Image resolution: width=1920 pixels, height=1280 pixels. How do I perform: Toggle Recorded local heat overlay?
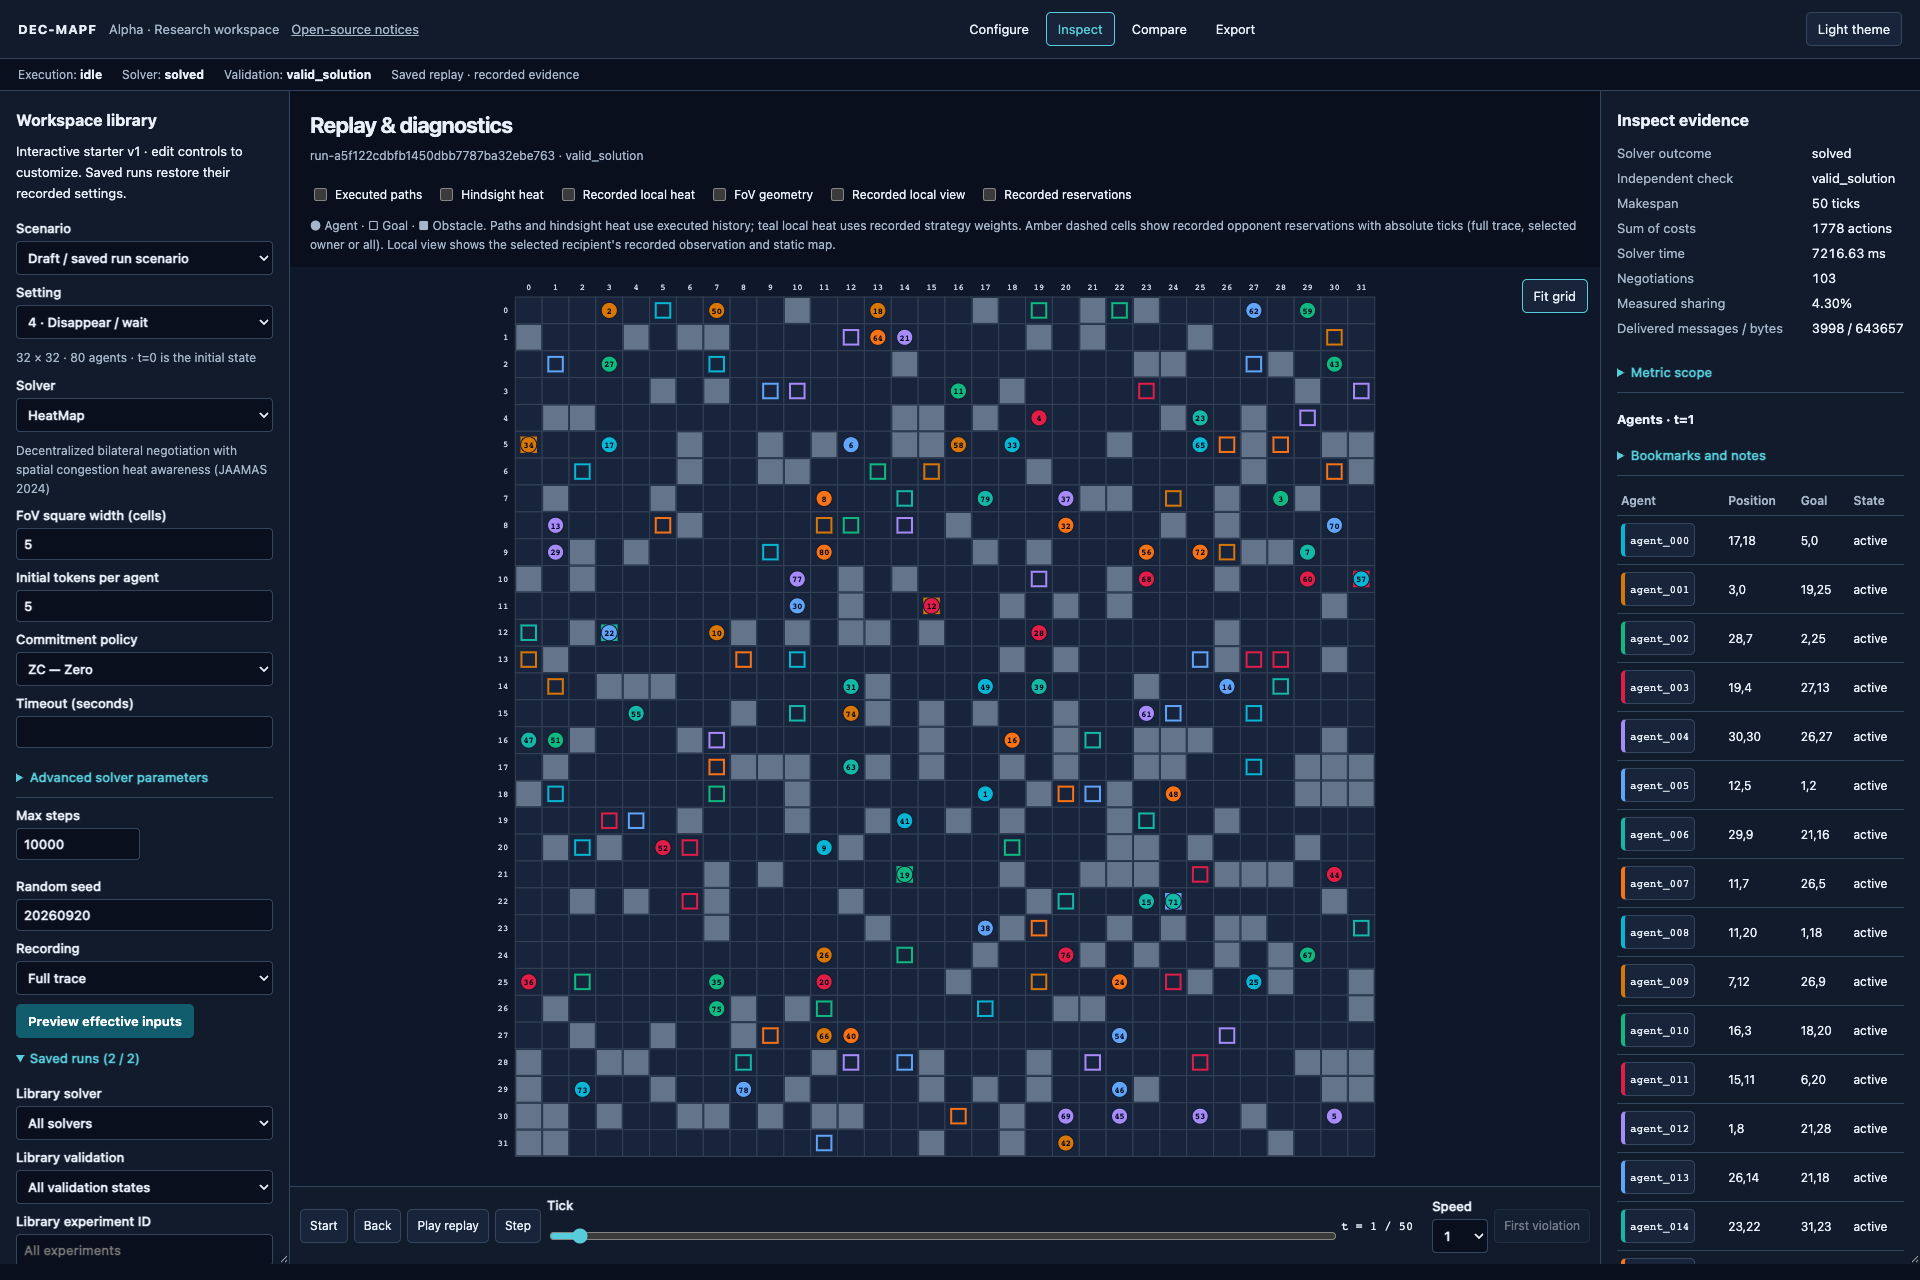click(x=569, y=195)
